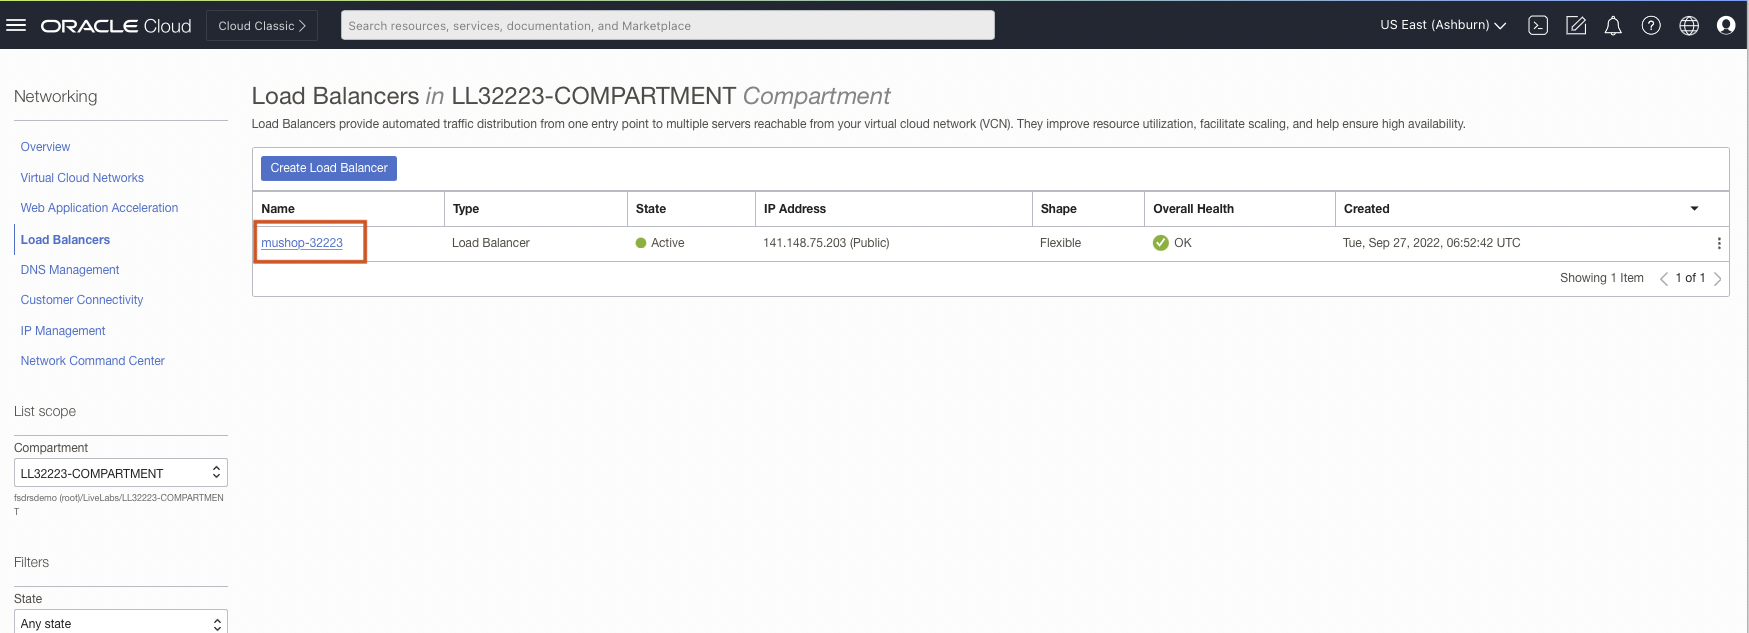
Task: Sort by the Created column arrow
Action: coord(1694,209)
